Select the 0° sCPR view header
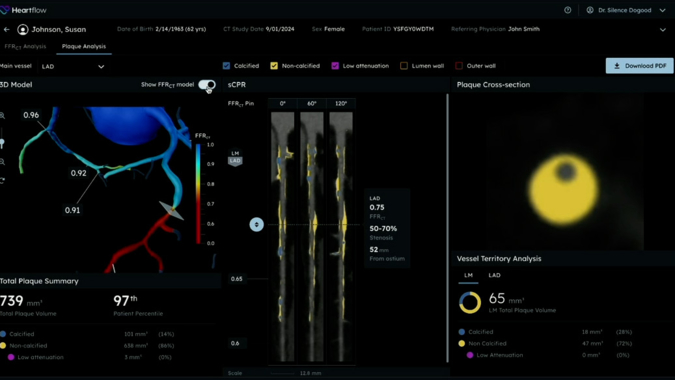Viewport: 675px width, 380px height. 282,104
